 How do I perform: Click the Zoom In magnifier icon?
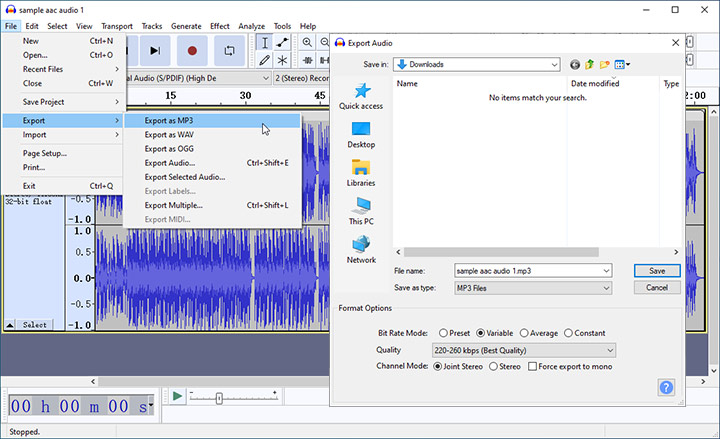coord(307,43)
